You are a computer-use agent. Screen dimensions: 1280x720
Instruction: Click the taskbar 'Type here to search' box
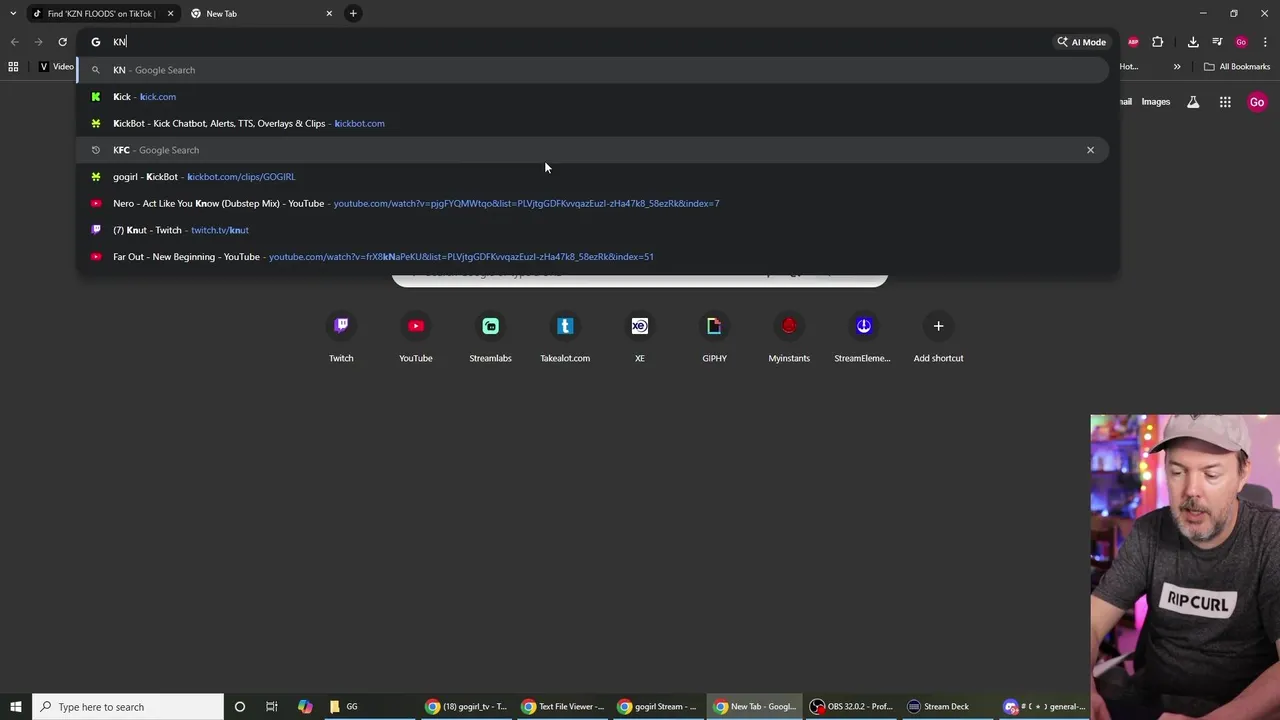[x=128, y=707]
